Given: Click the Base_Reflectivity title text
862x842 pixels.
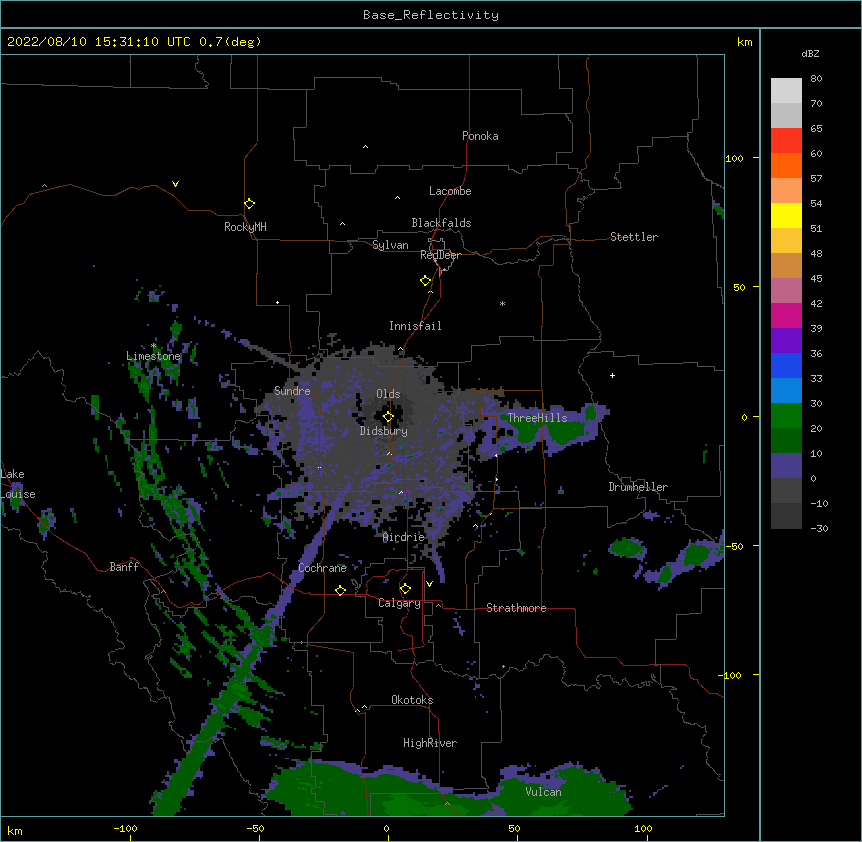Looking at the screenshot, I should pos(431,15).
